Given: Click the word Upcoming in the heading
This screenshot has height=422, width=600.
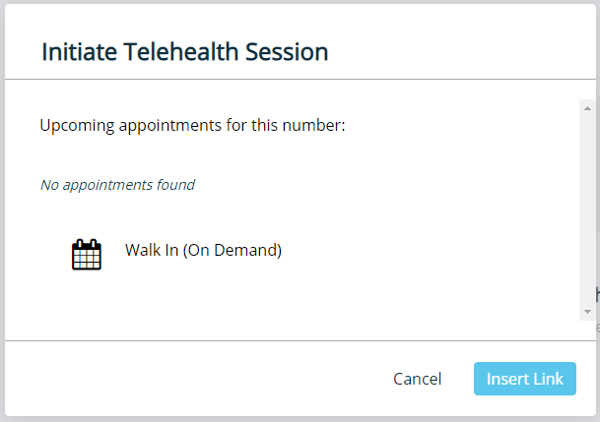Looking at the screenshot, I should (75, 126).
